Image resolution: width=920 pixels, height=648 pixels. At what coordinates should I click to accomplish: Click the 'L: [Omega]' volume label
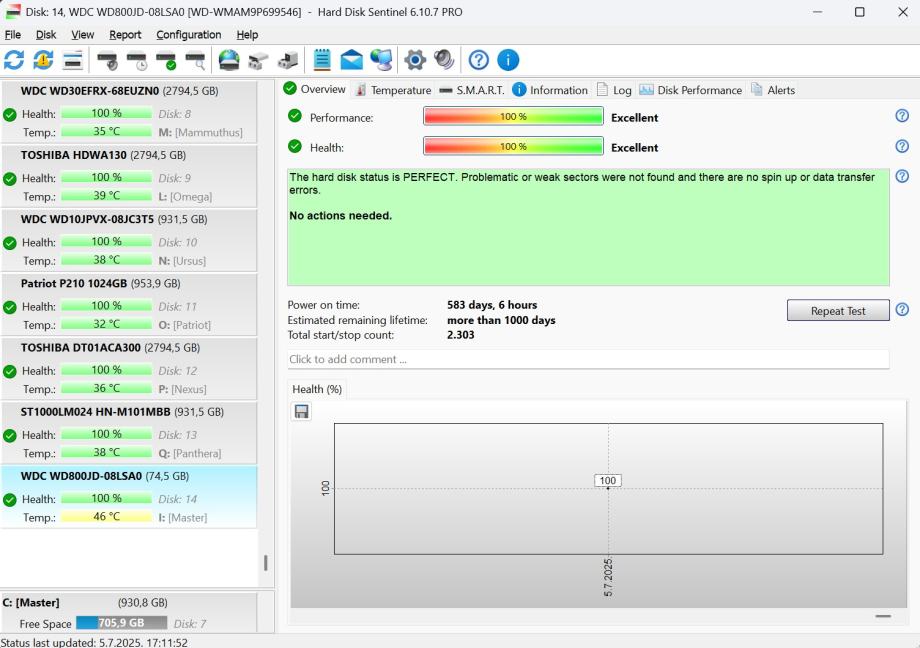[185, 197]
